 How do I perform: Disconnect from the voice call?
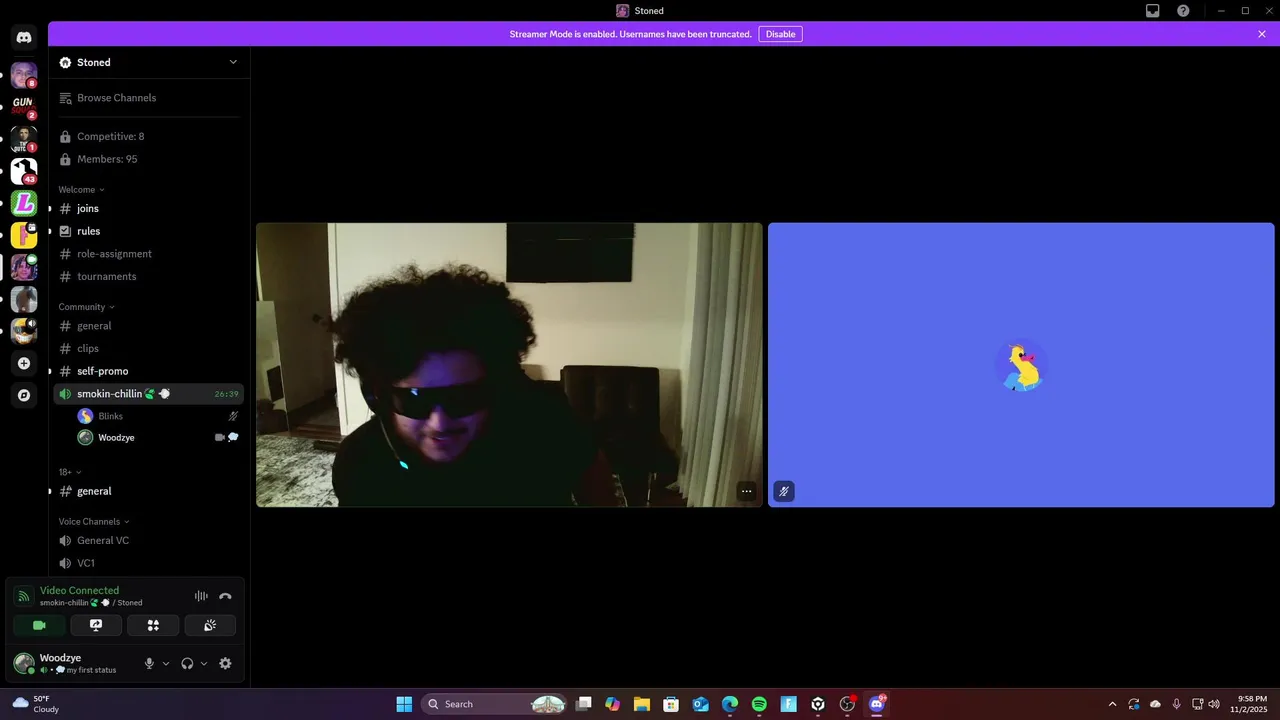click(x=225, y=596)
